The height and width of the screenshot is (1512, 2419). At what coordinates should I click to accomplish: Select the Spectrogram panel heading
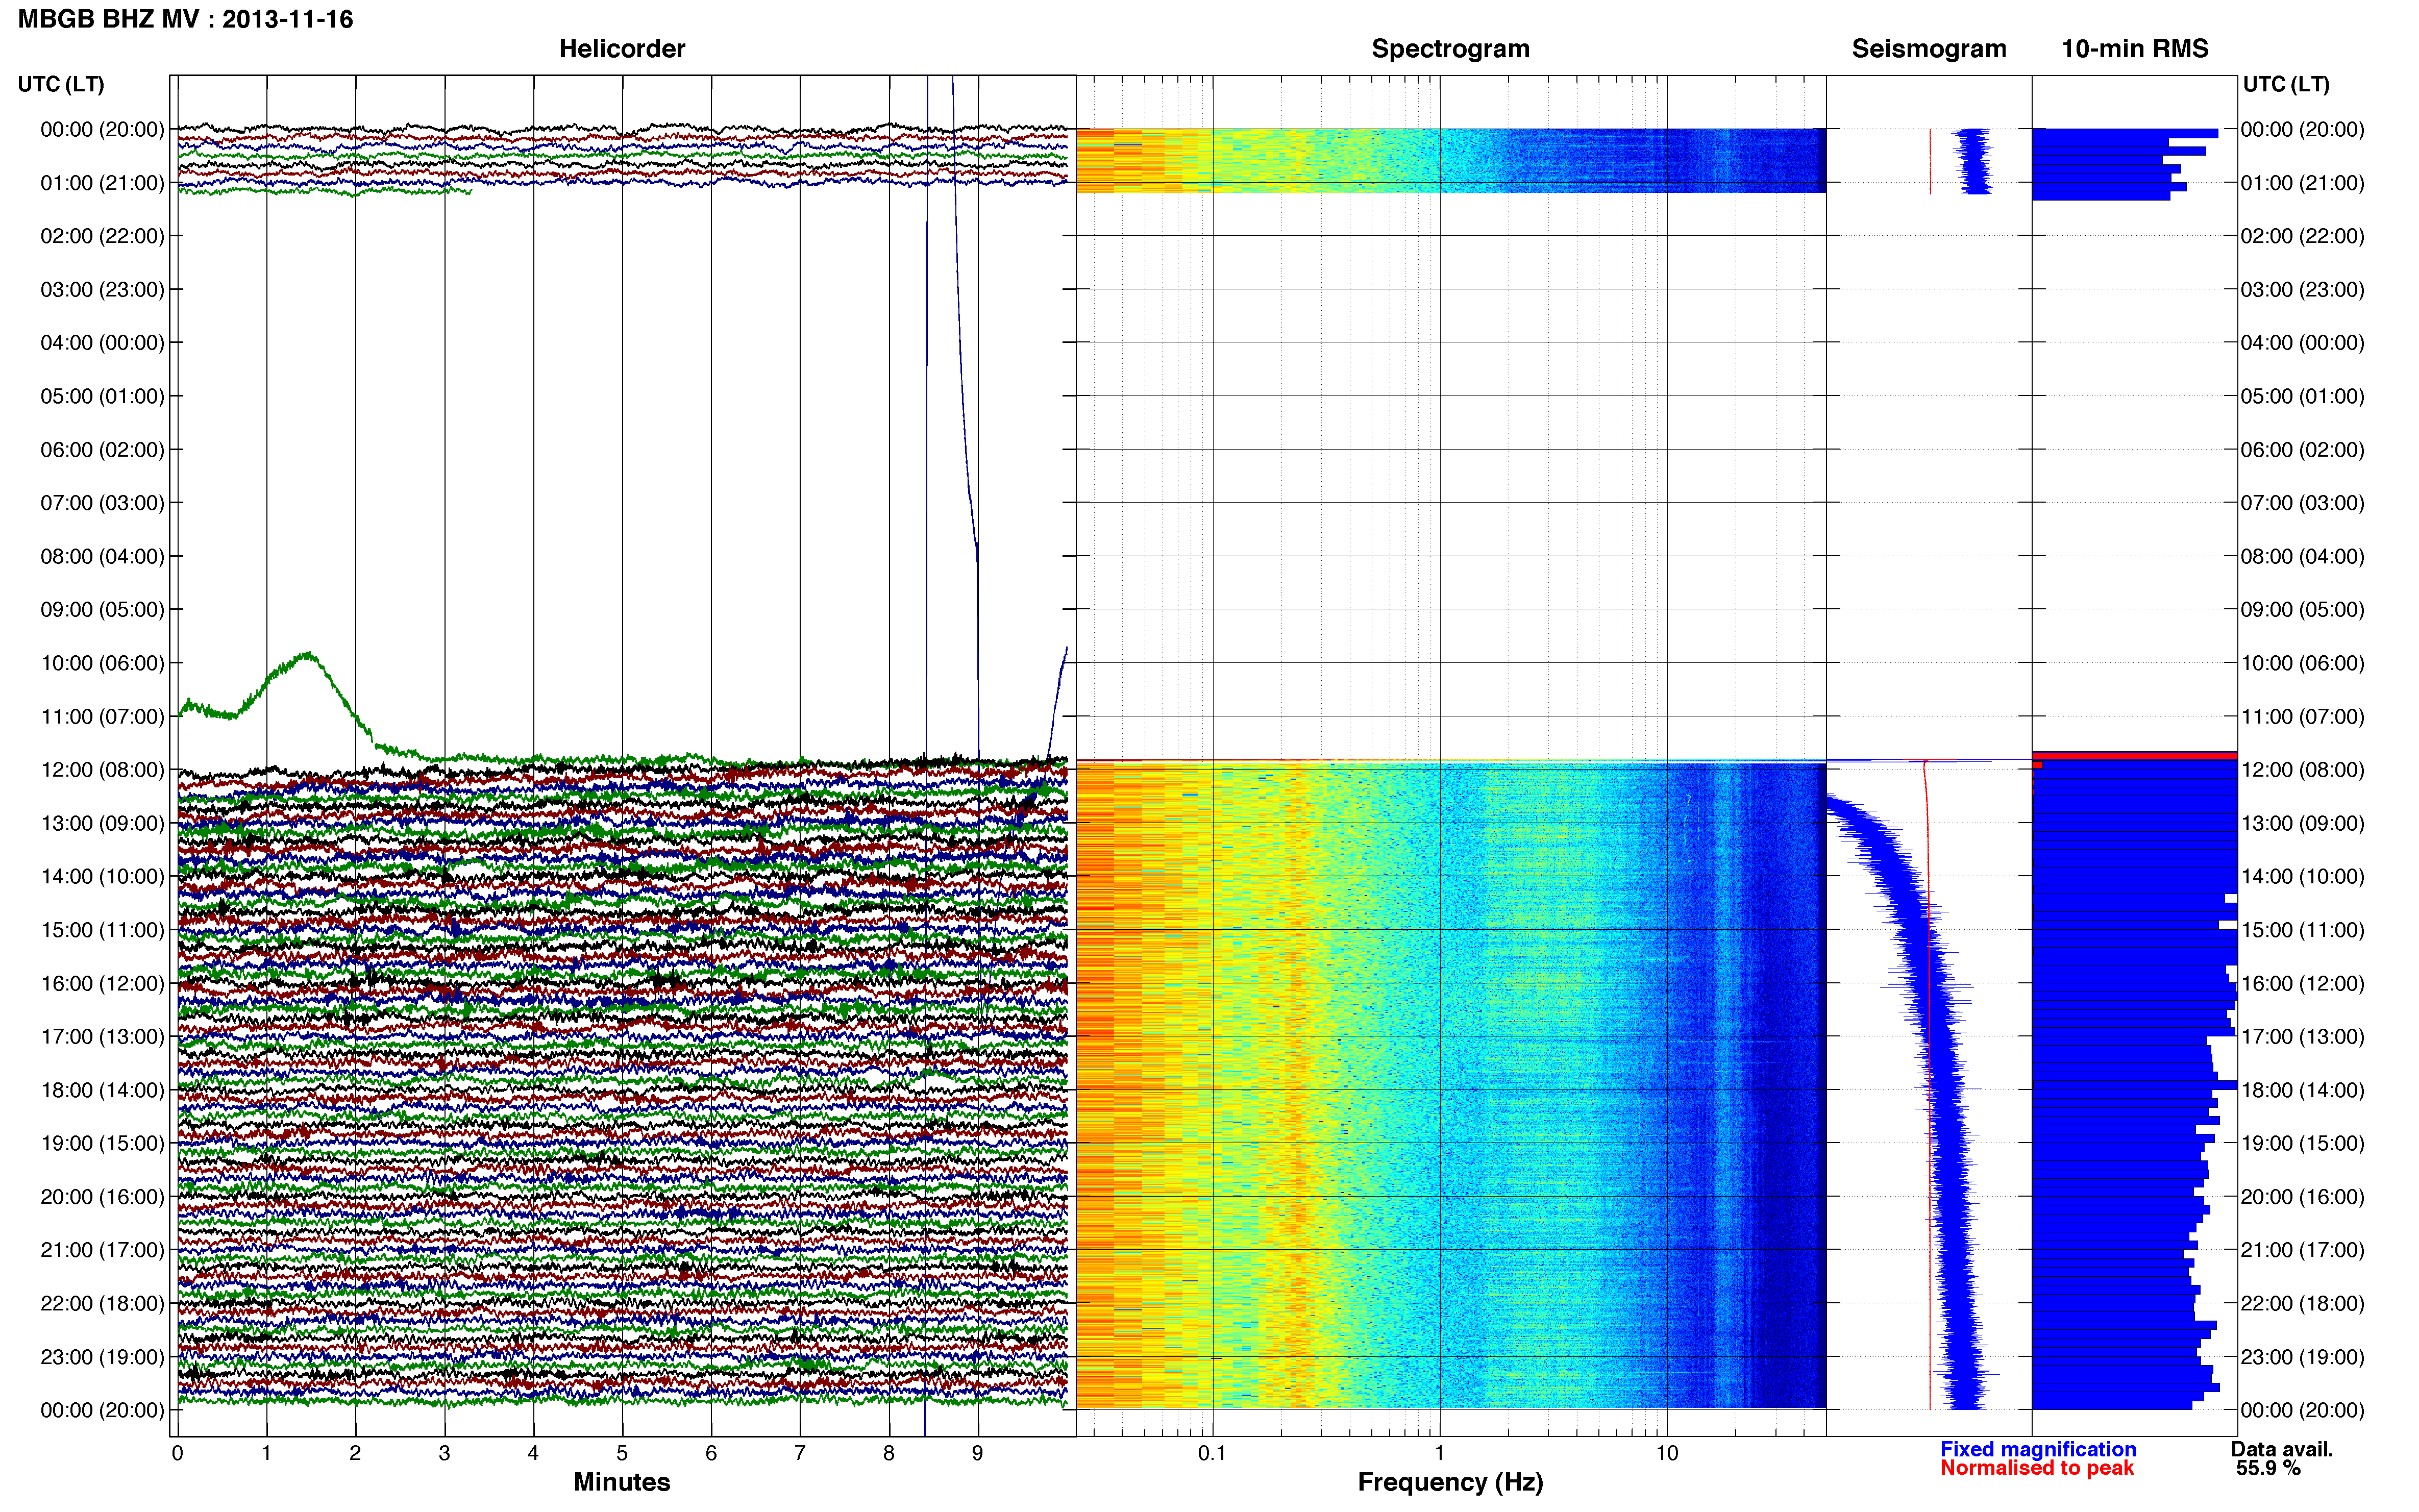(1450, 48)
